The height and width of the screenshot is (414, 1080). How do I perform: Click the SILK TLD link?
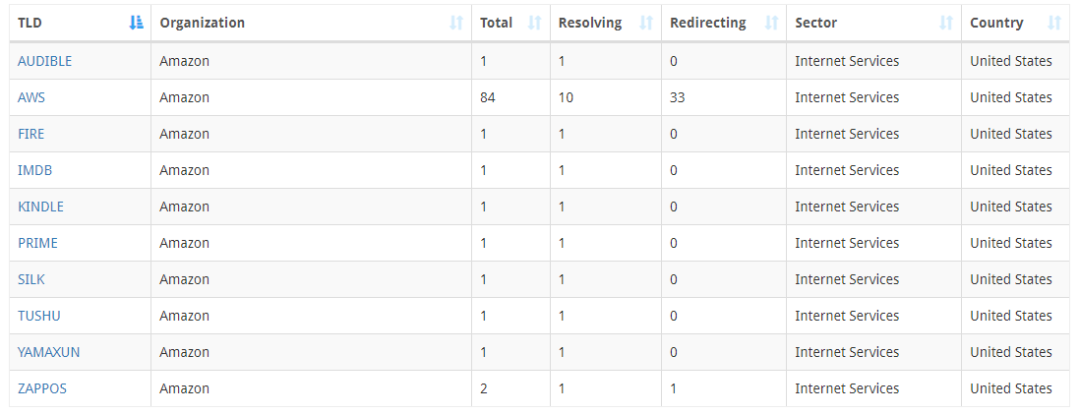tap(31, 279)
